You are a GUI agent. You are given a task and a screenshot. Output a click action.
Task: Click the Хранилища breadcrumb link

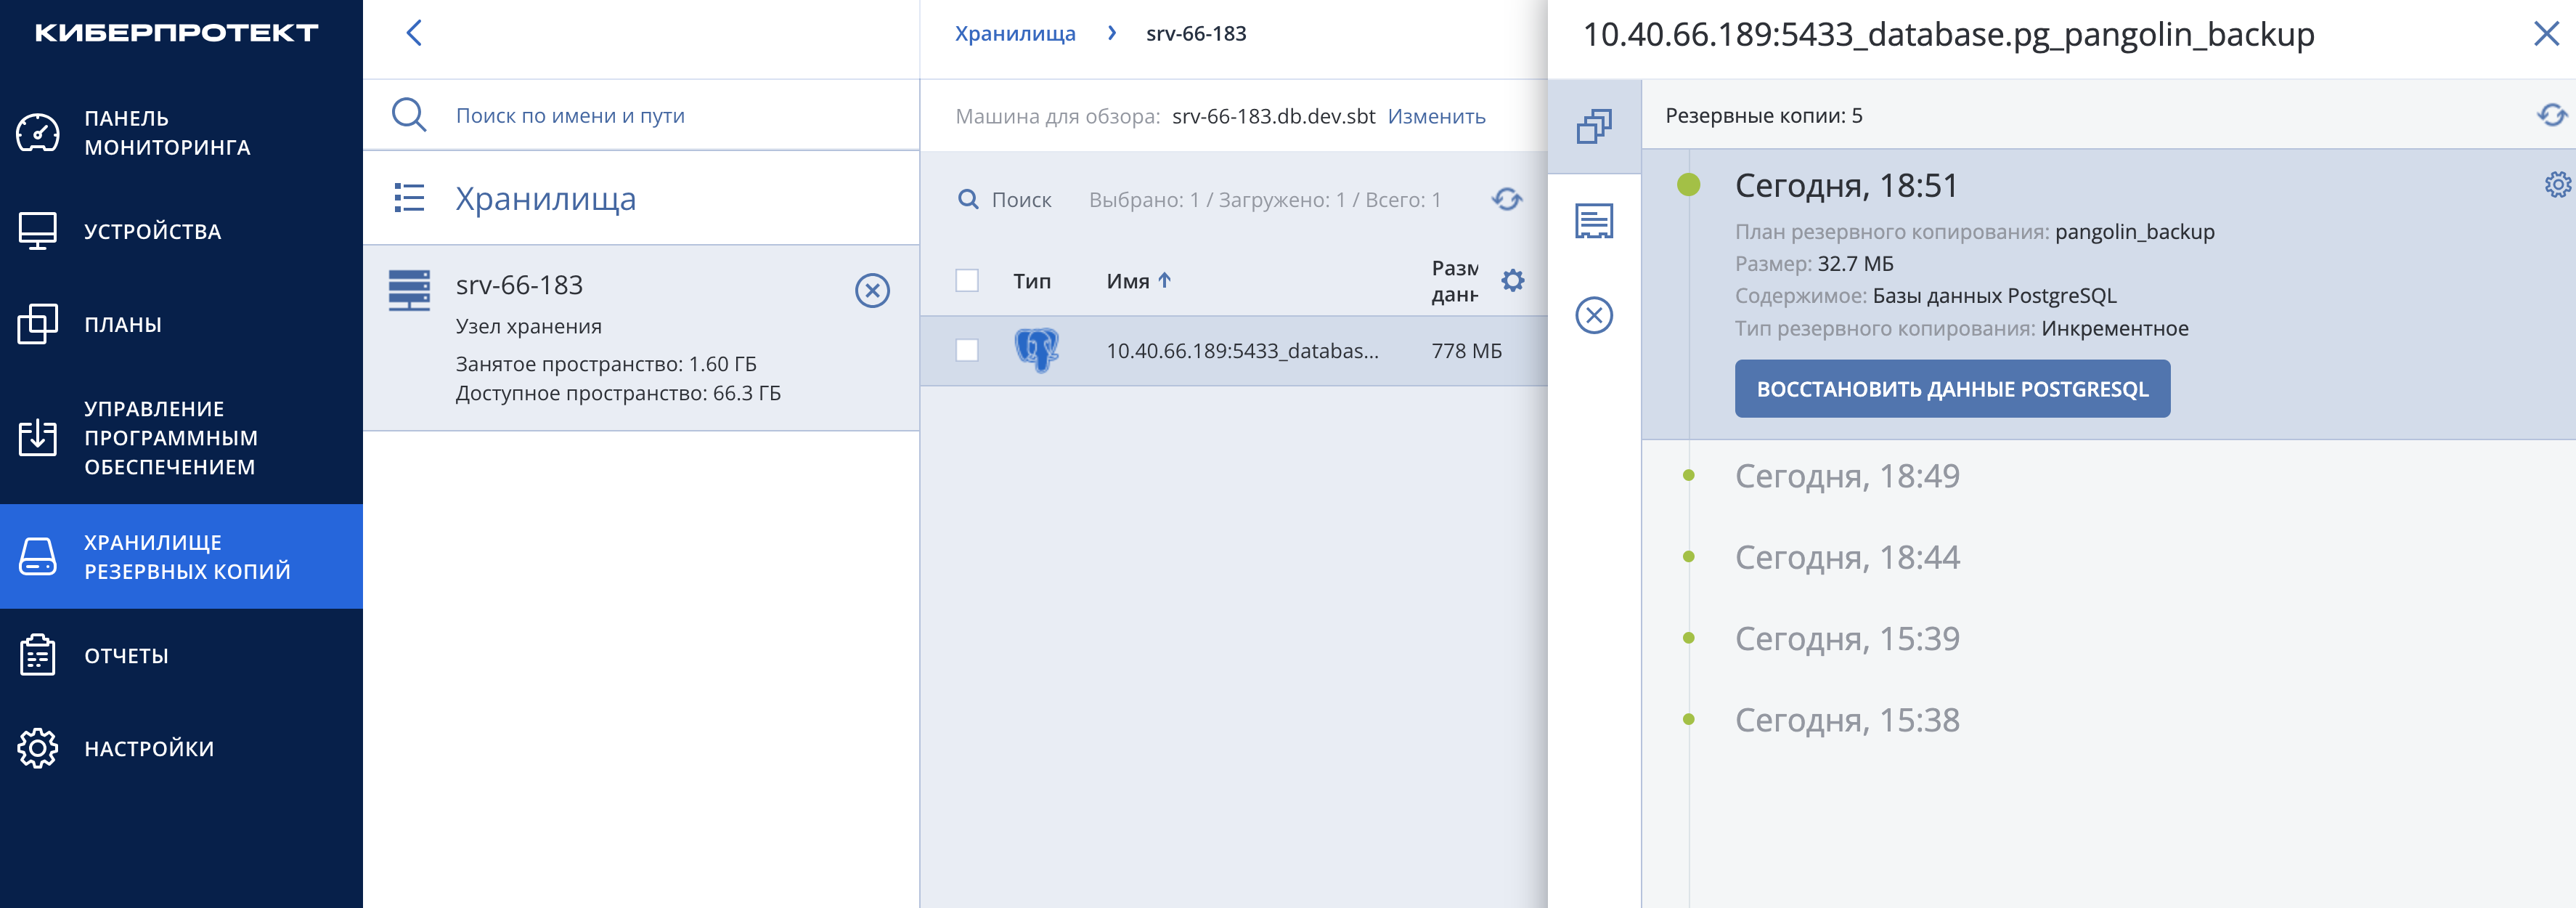(1015, 33)
